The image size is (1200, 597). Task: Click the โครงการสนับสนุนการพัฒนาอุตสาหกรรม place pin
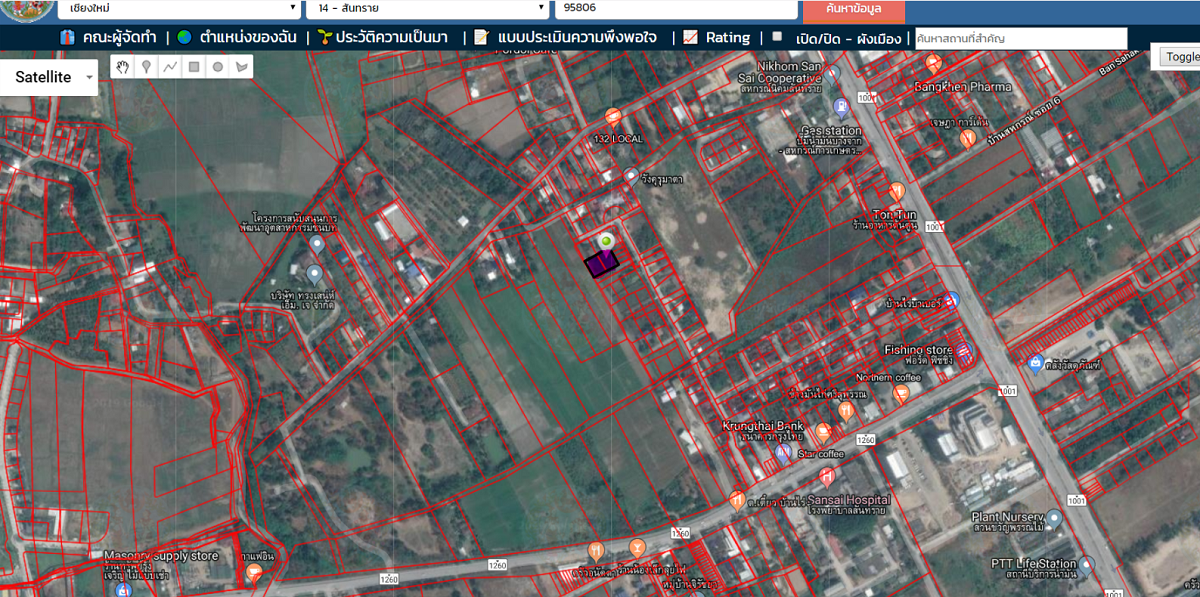[317, 244]
